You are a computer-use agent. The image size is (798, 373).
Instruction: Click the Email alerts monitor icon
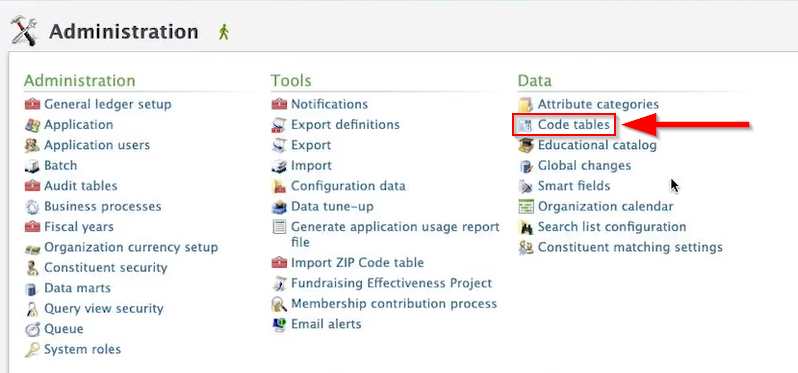click(279, 325)
